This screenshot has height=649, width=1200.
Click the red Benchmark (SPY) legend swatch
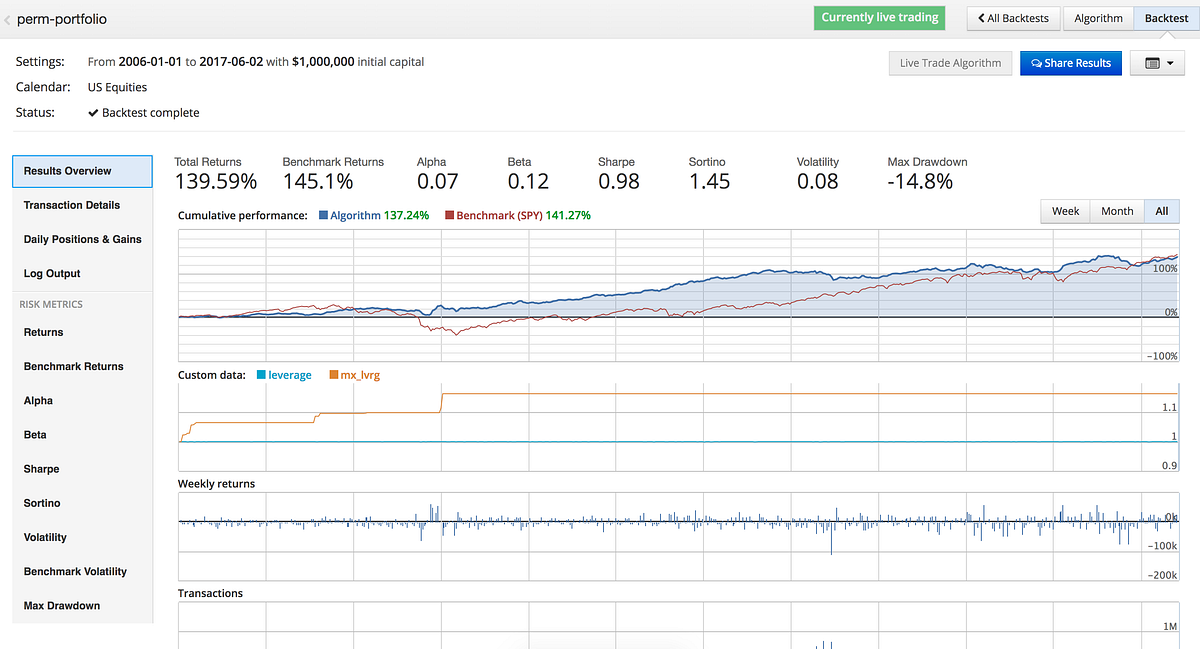(x=450, y=215)
